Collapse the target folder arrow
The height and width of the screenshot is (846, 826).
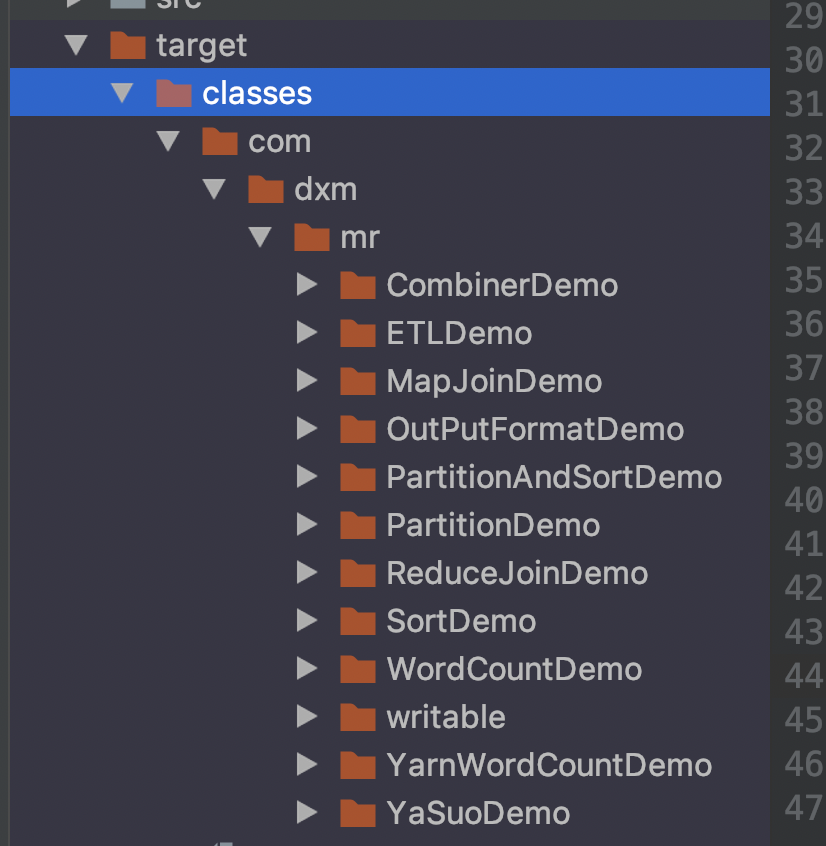76,46
